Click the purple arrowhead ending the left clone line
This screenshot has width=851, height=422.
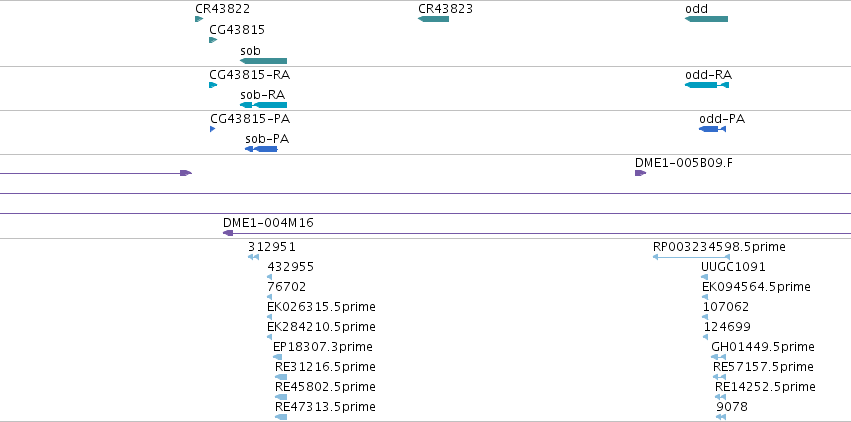coord(186,173)
